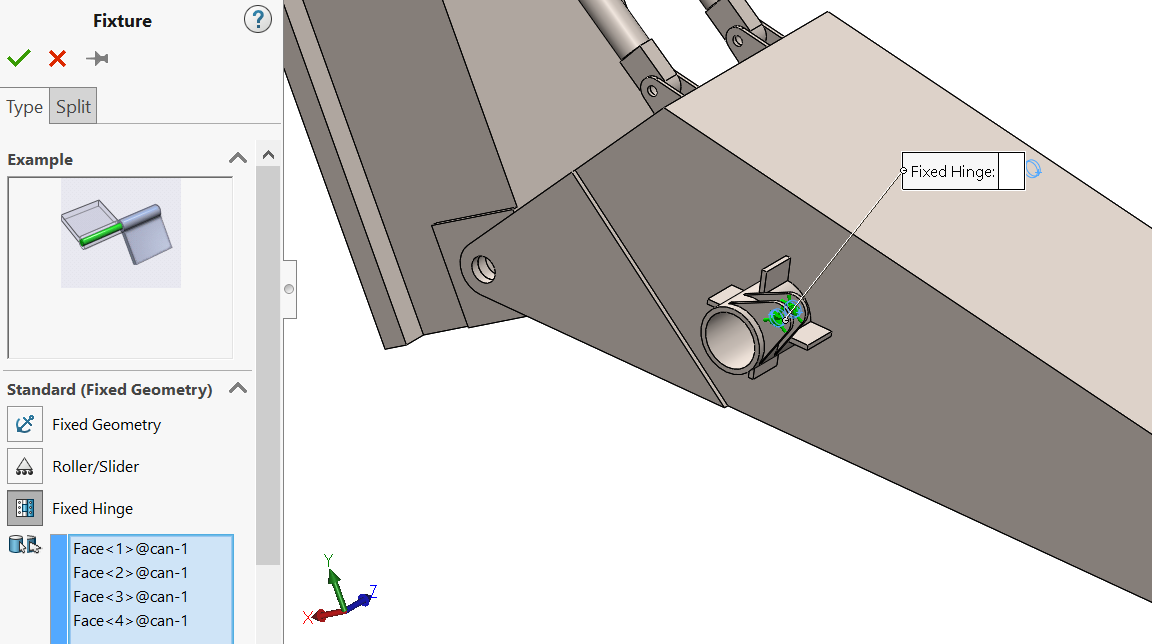The width and height of the screenshot is (1152, 644).
Task: Select the Fixed Geometry fixture icon
Action: 25,424
